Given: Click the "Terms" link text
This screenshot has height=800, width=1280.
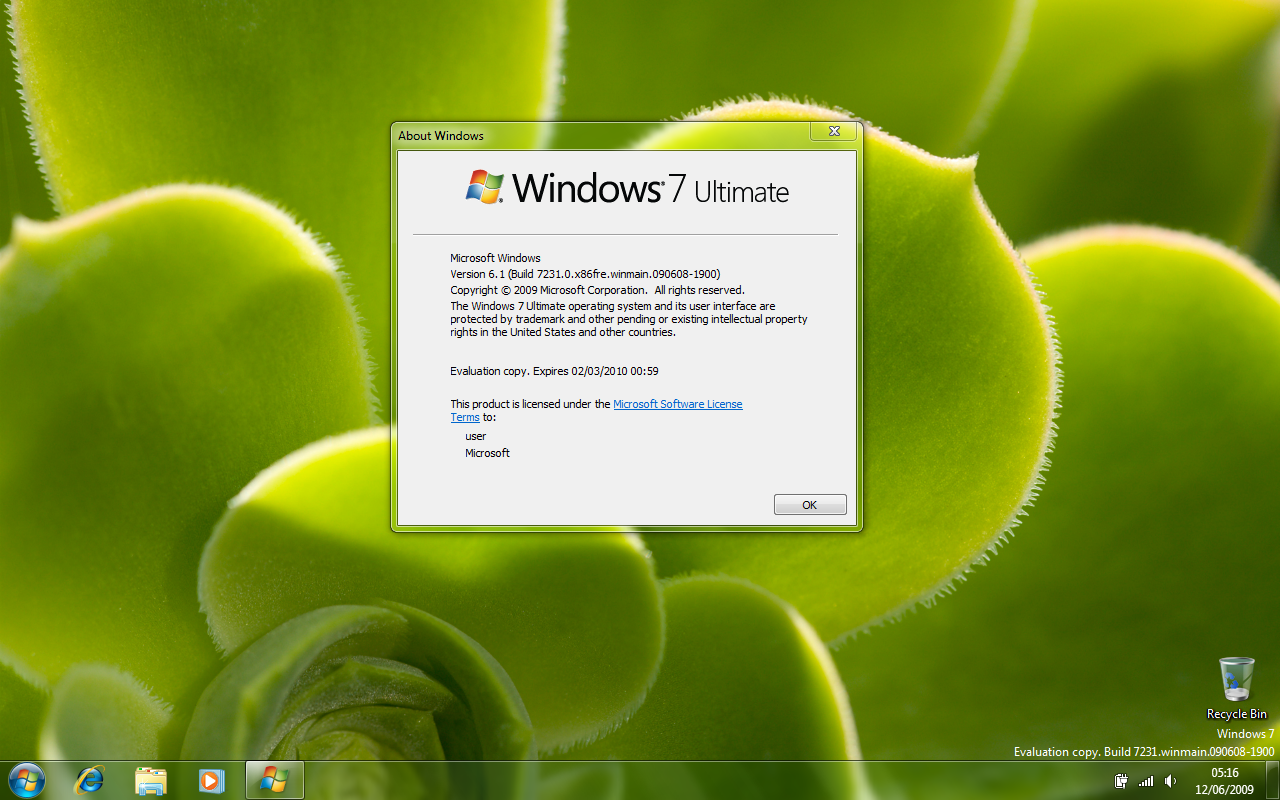Looking at the screenshot, I should 465,417.
